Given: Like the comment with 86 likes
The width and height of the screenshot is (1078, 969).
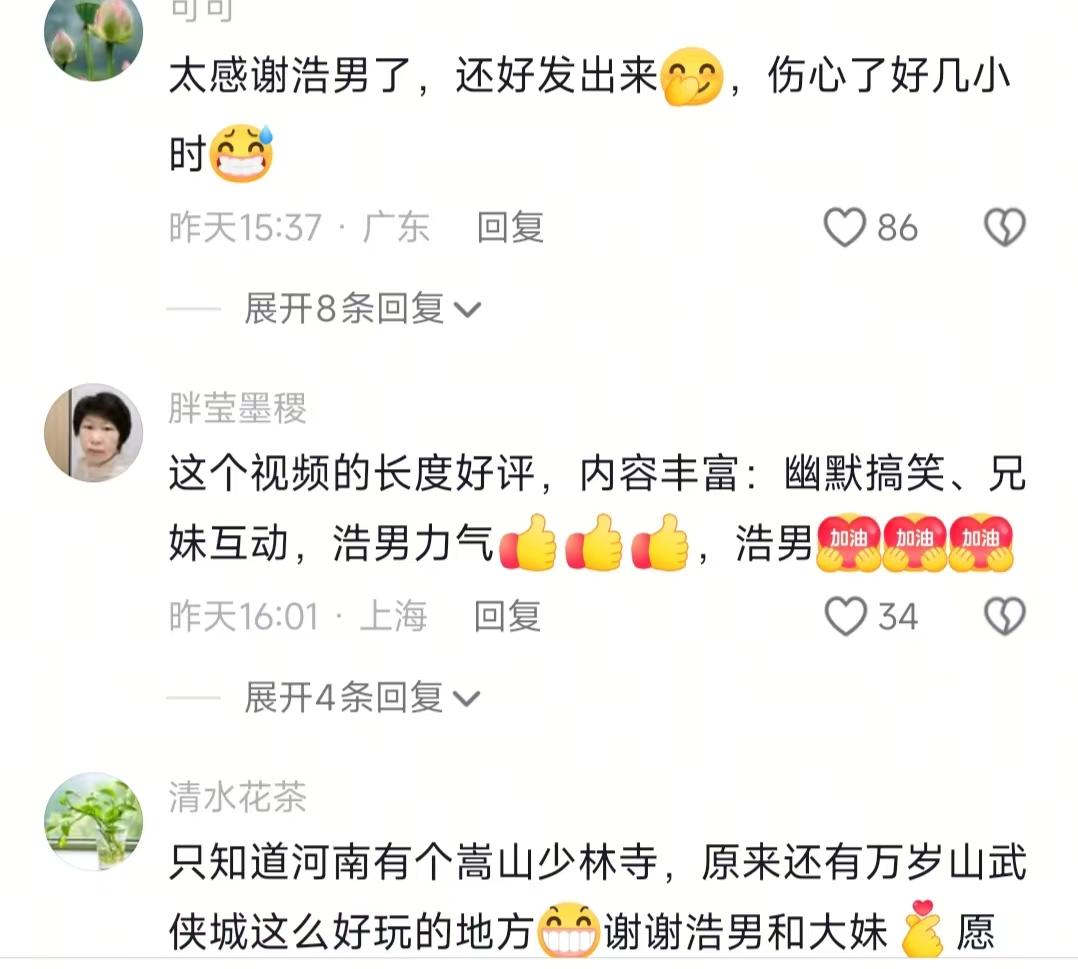Looking at the screenshot, I should pos(844,227).
